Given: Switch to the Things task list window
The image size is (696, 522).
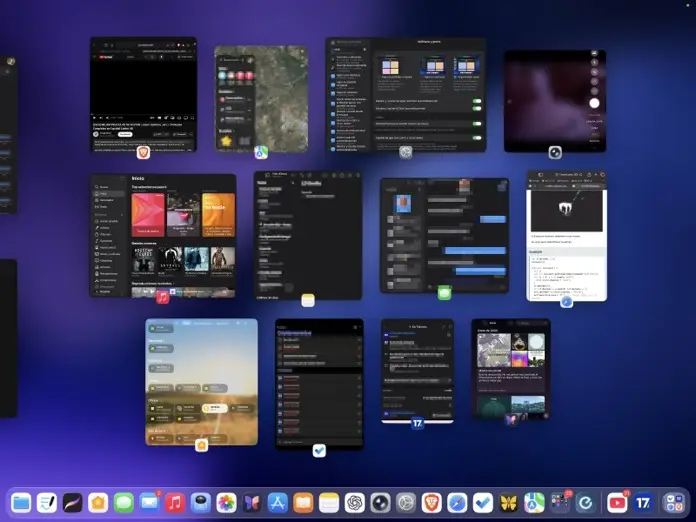Looking at the screenshot, I should tap(319, 384).
